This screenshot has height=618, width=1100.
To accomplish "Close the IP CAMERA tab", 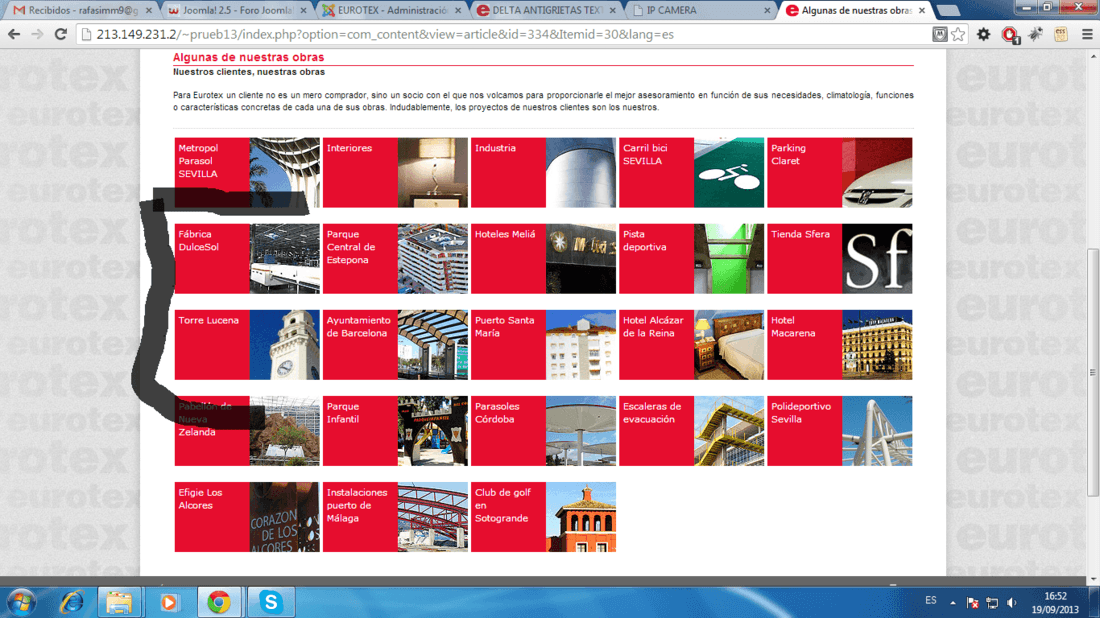I will (x=767, y=11).
